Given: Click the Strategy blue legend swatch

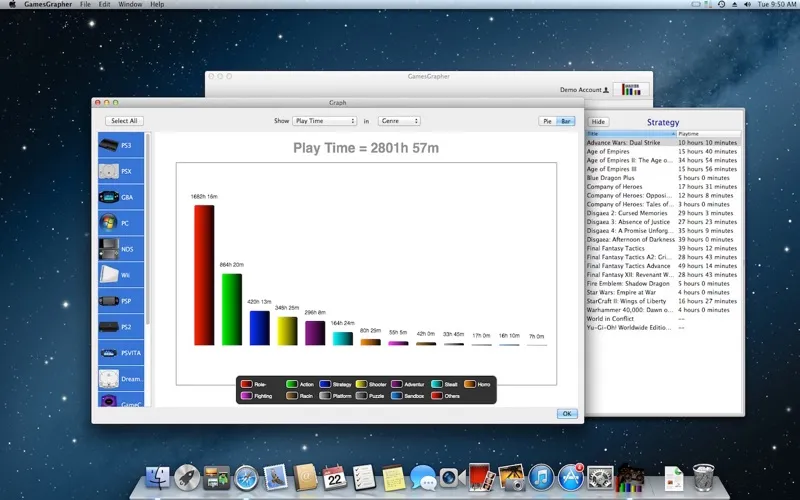Looking at the screenshot, I should tap(325, 384).
